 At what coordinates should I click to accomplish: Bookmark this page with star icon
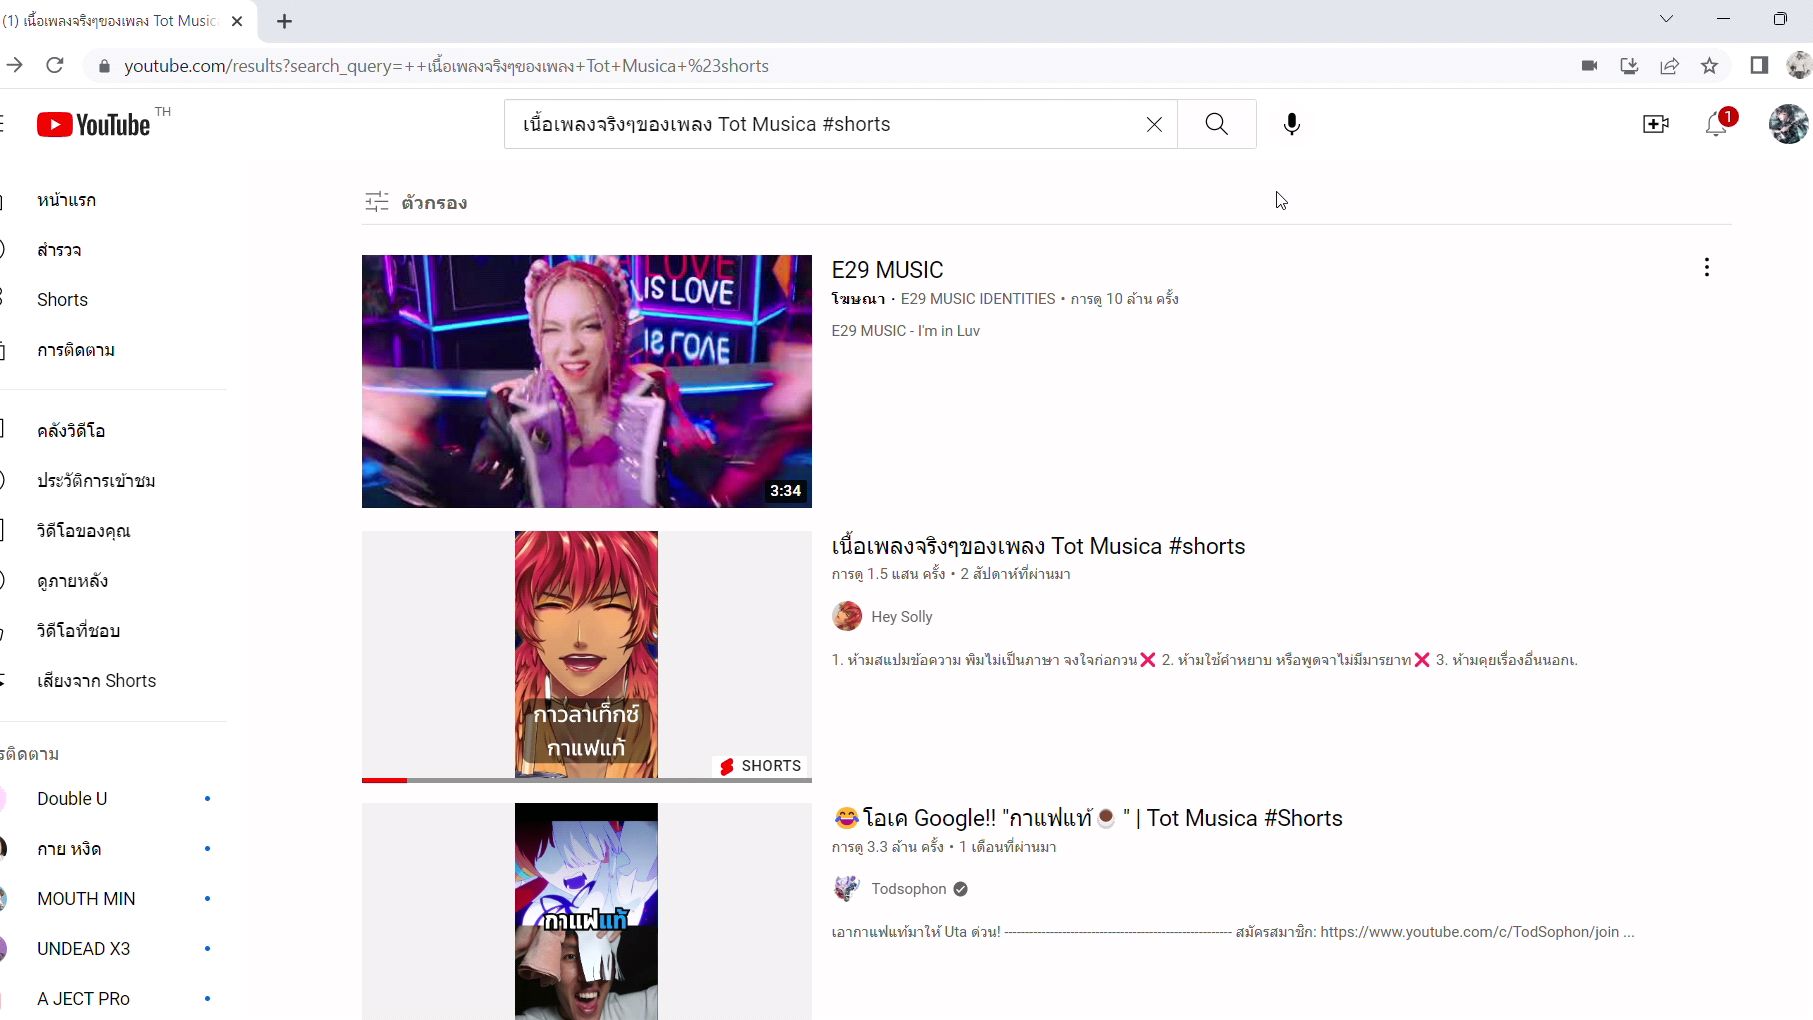click(x=1709, y=66)
